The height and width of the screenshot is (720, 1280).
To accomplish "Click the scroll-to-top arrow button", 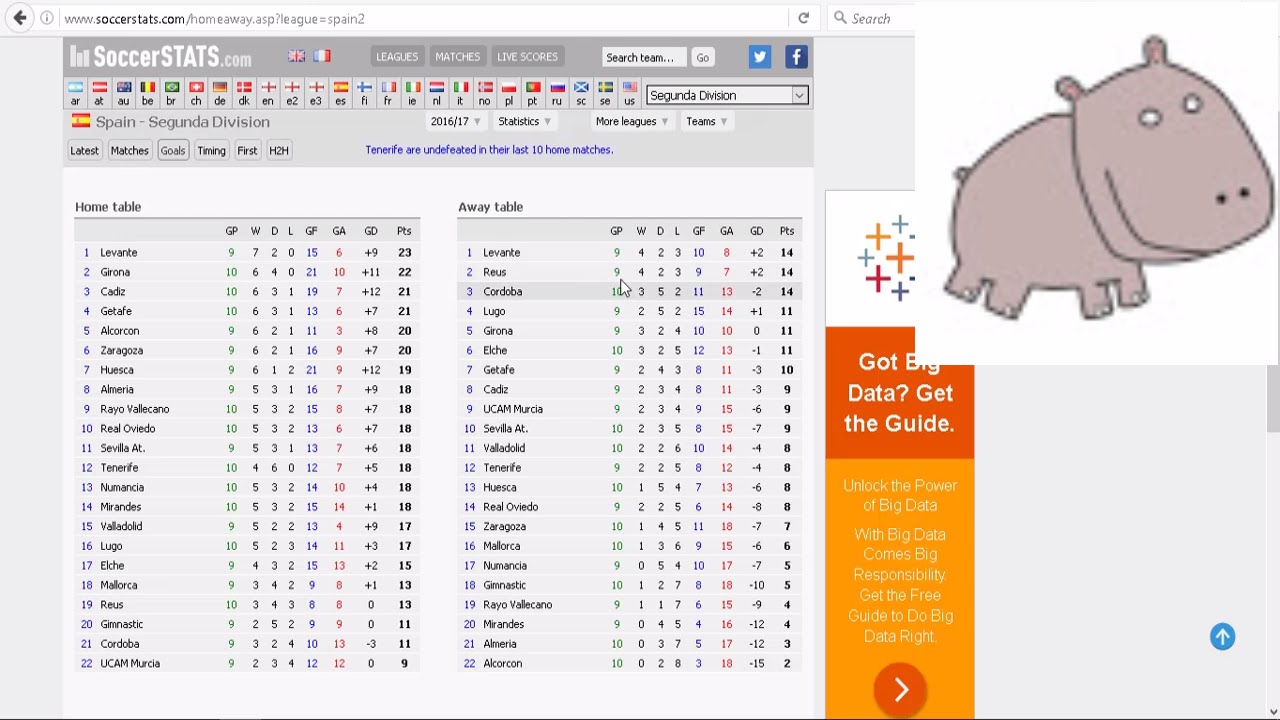I will pyautogui.click(x=1222, y=637).
